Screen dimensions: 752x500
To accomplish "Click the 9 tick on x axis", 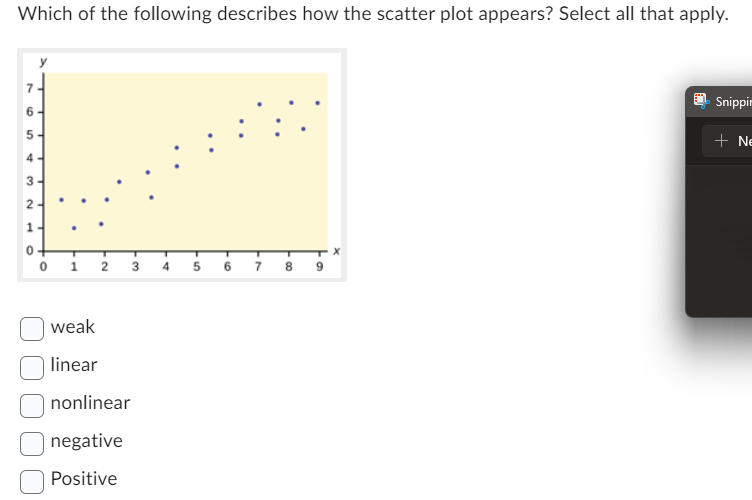I will (319, 267).
